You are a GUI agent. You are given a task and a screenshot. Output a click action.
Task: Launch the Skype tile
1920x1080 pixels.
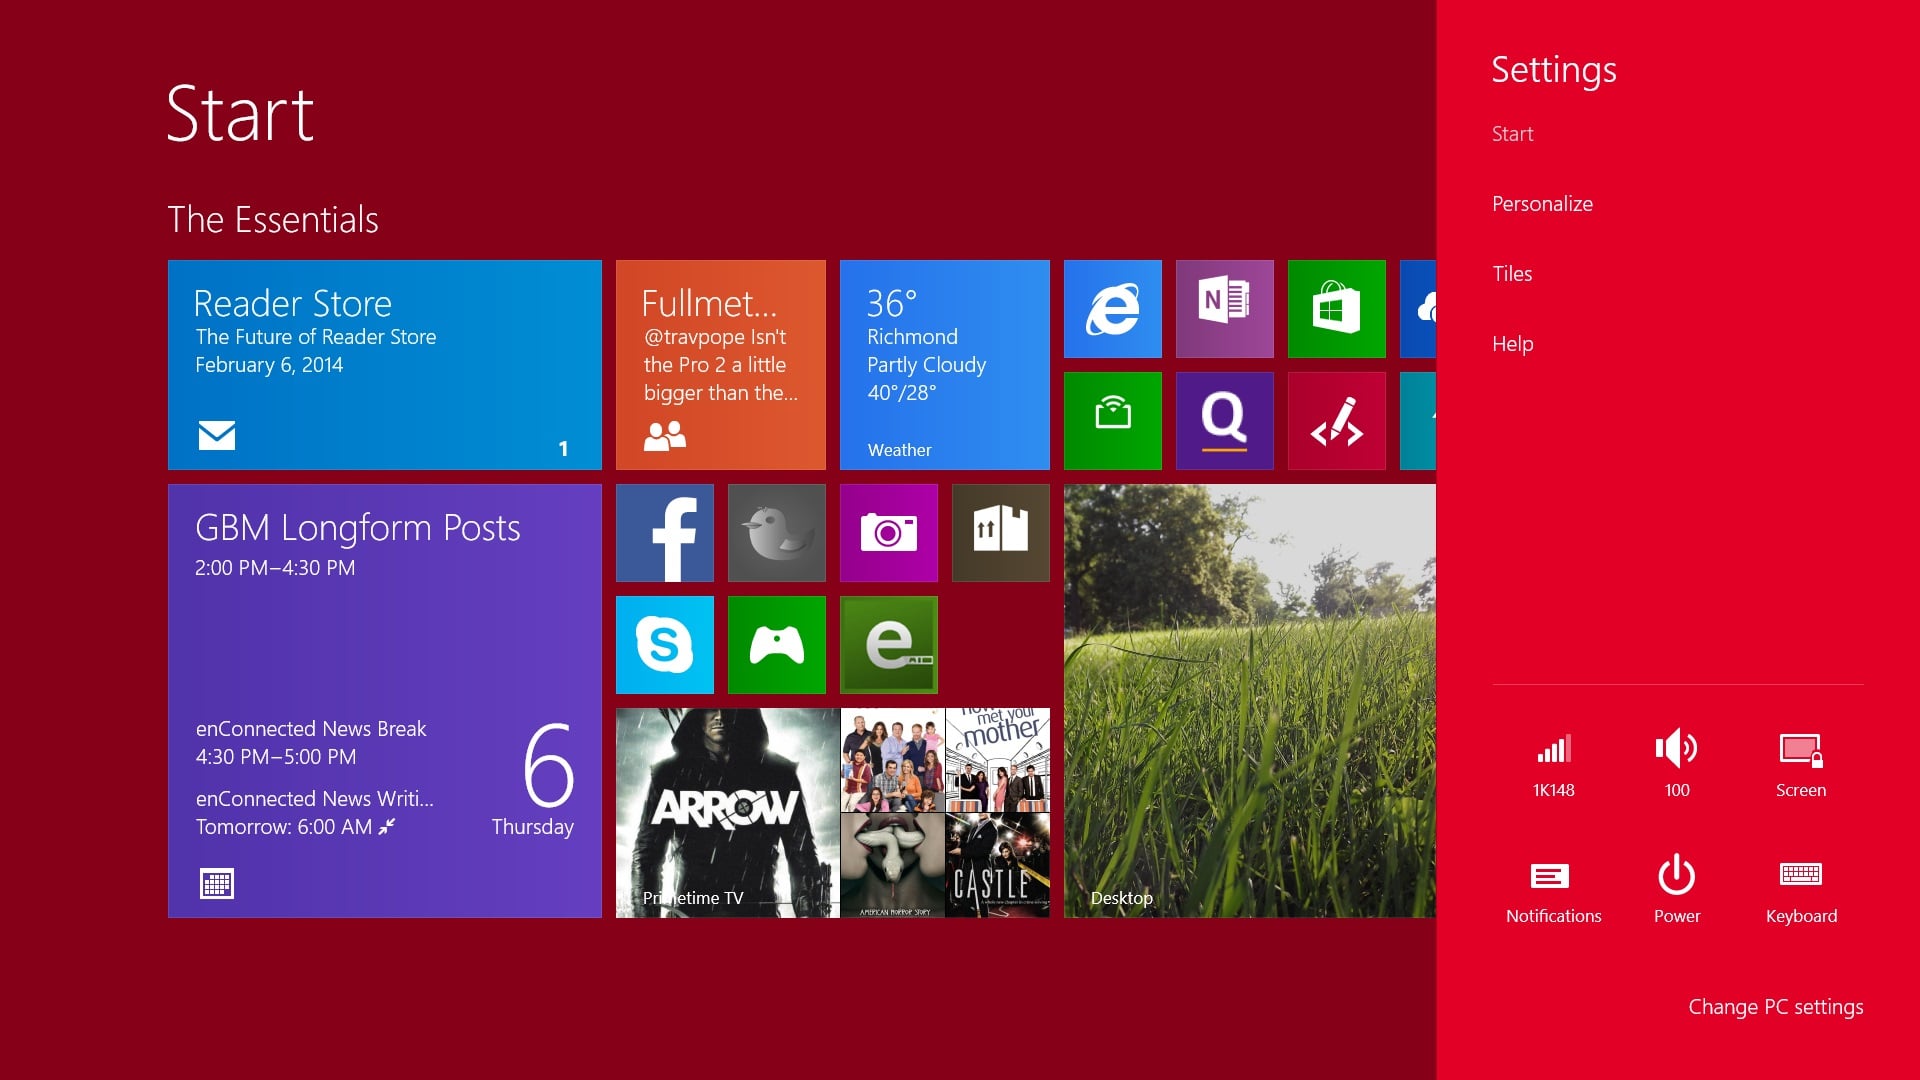665,645
